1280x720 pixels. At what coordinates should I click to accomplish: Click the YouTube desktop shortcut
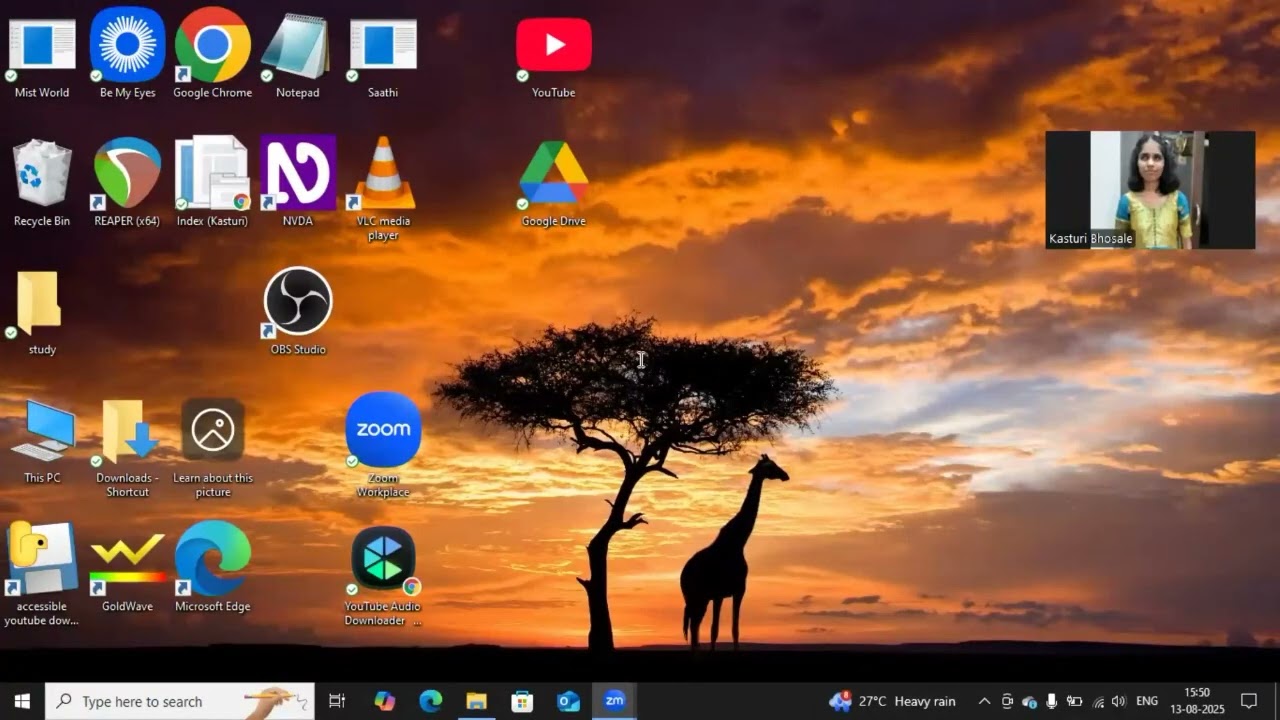tap(553, 56)
